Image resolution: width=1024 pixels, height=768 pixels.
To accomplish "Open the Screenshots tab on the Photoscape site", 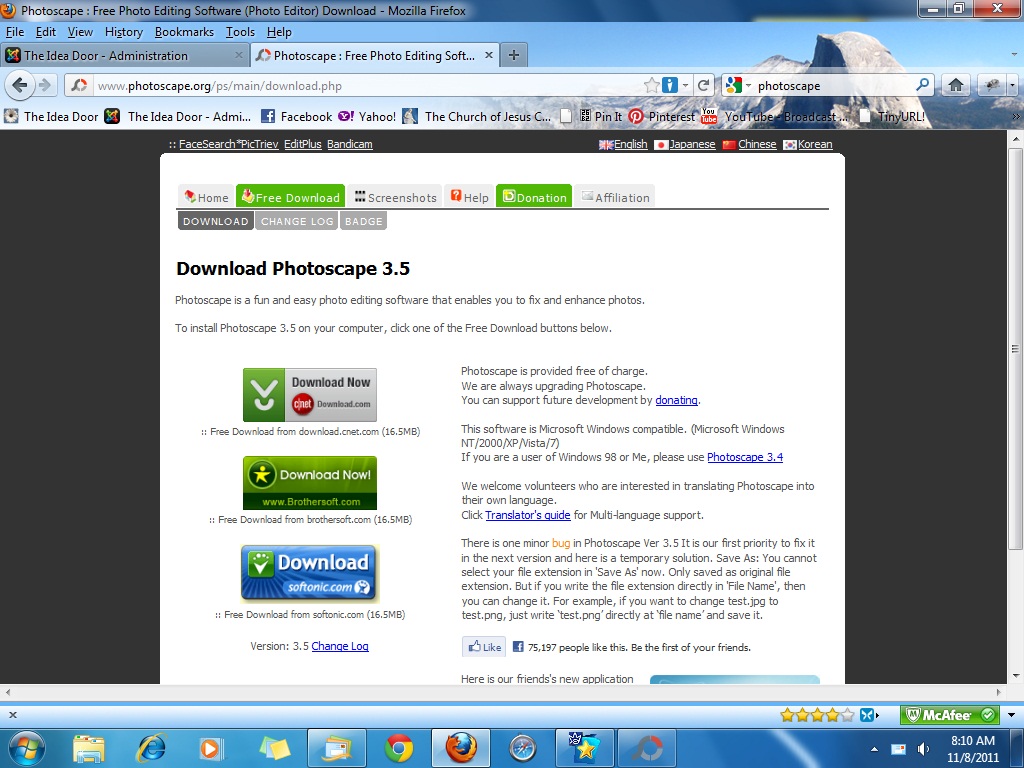I will tap(395, 197).
